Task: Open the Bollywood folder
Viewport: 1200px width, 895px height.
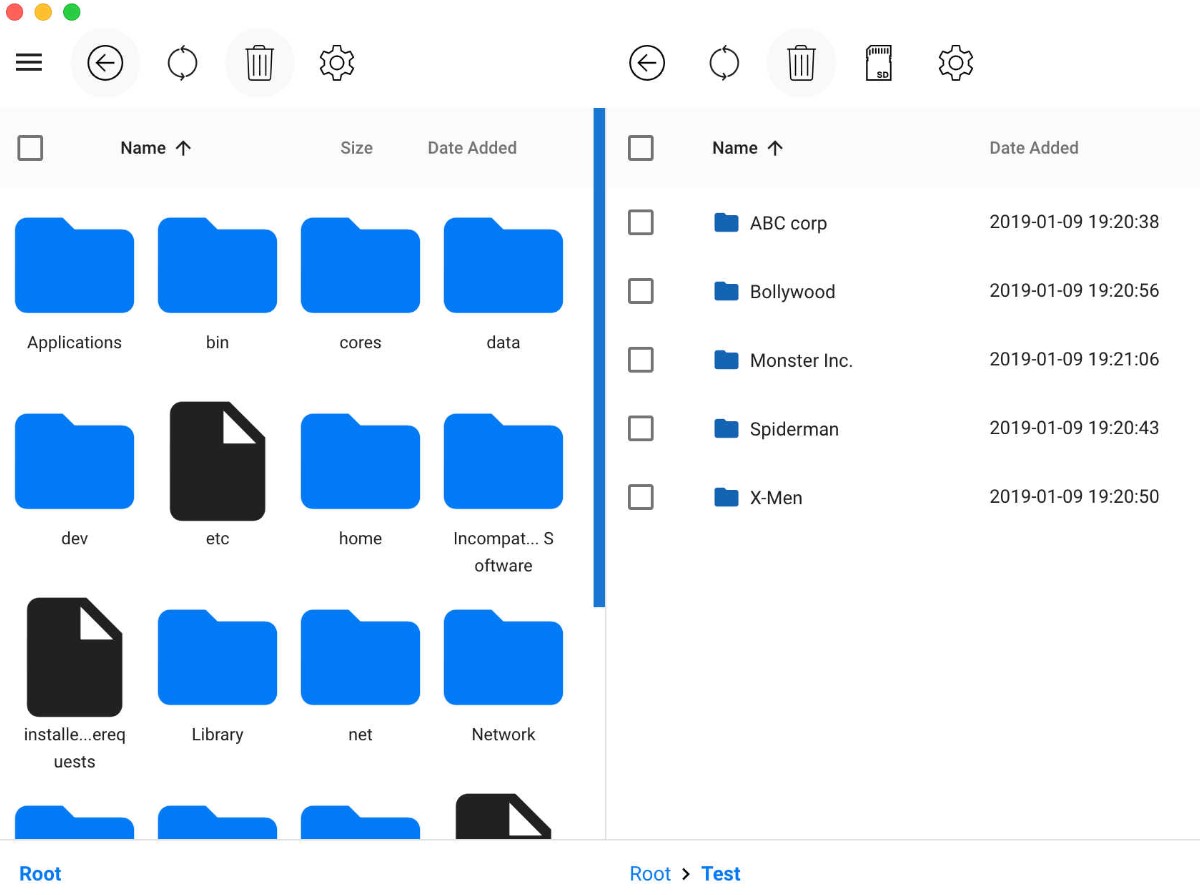Action: point(792,291)
